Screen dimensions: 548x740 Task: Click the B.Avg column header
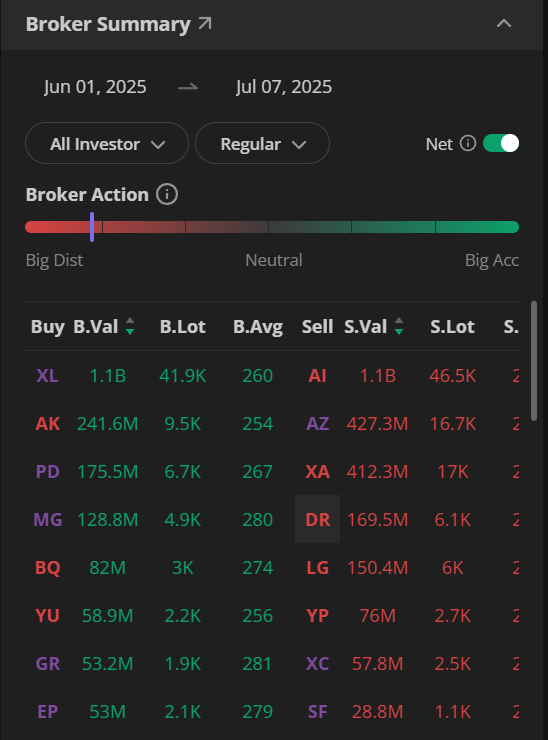(x=258, y=327)
